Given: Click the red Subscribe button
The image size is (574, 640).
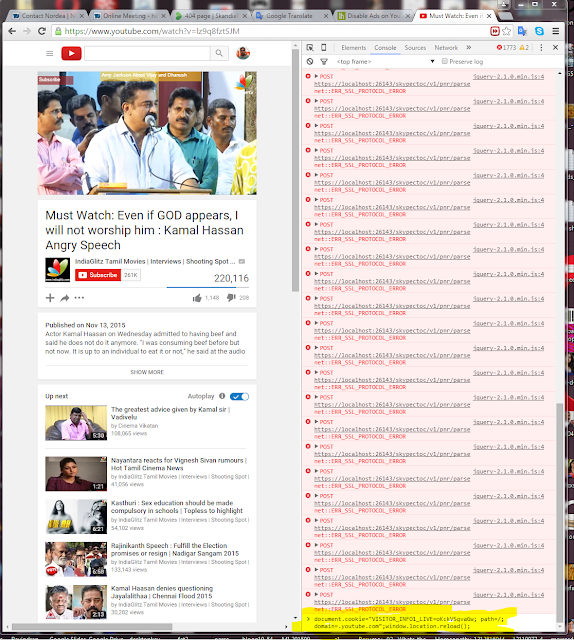Looking at the screenshot, I should pyautogui.click(x=98, y=275).
